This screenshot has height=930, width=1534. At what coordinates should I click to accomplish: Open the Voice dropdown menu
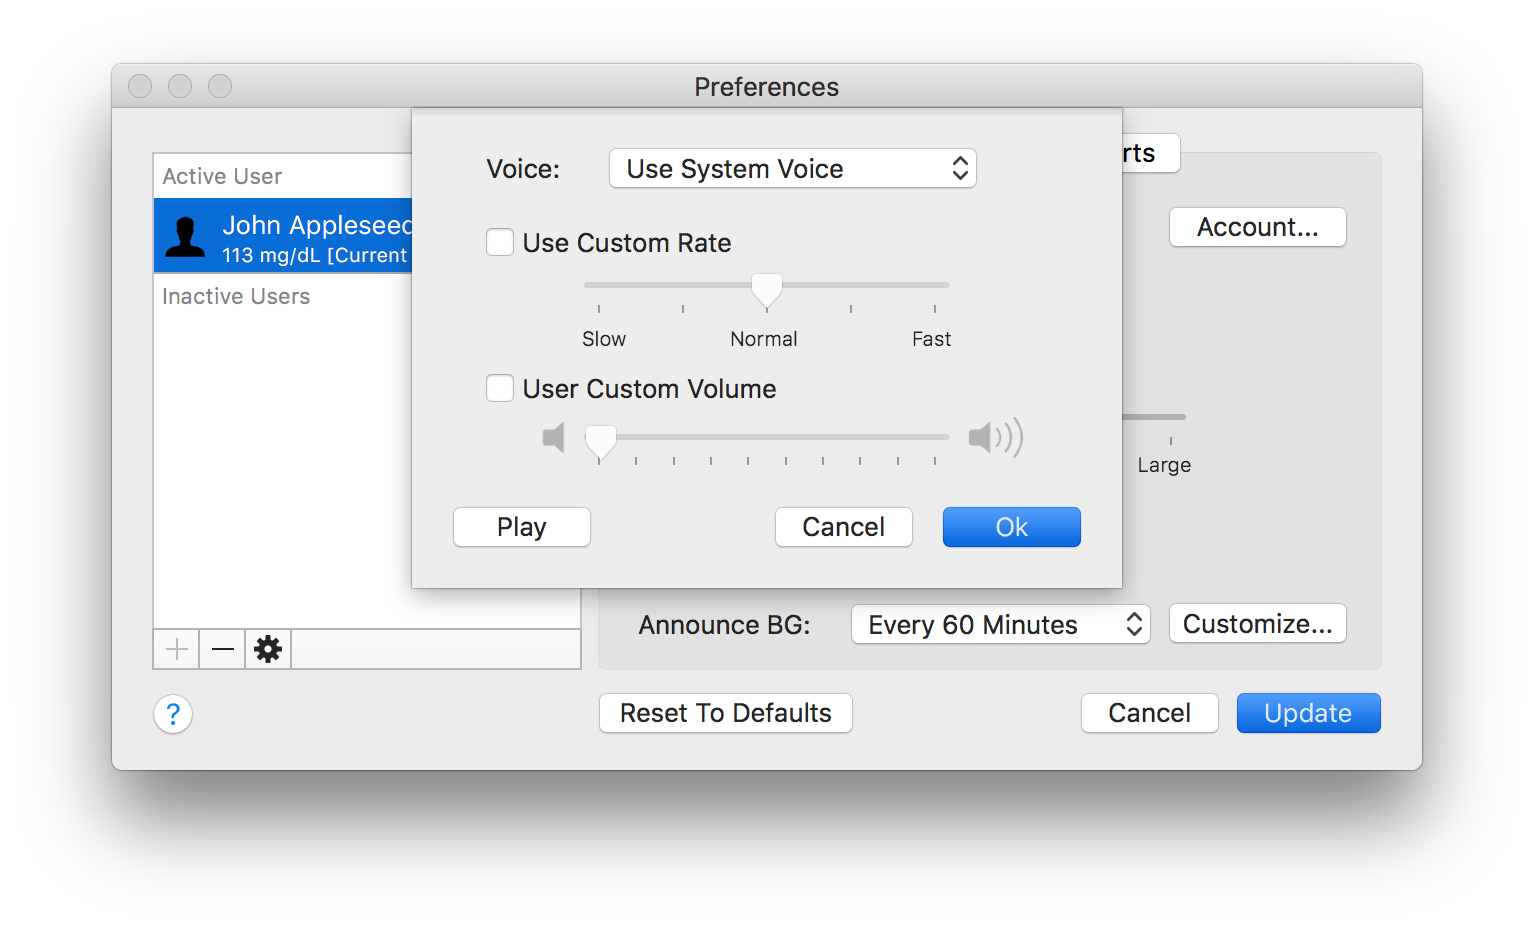pos(792,169)
